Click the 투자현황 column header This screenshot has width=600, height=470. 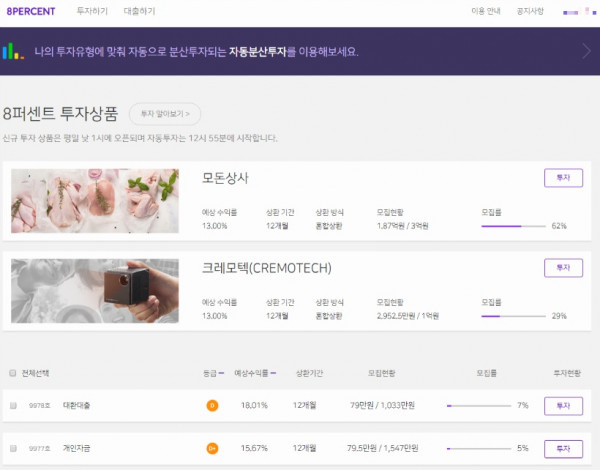(567, 373)
